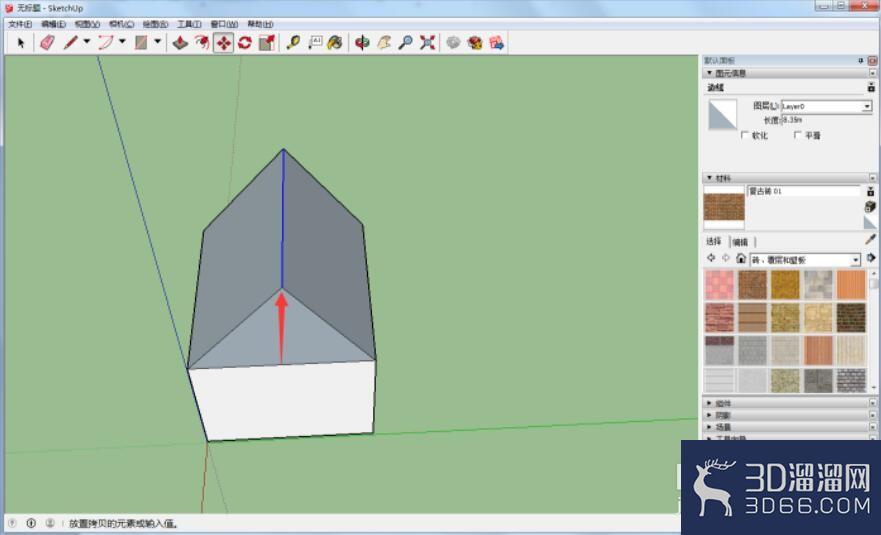The image size is (881, 535).
Task: Open the Line tool dropdown arrow
Action: pos(87,41)
